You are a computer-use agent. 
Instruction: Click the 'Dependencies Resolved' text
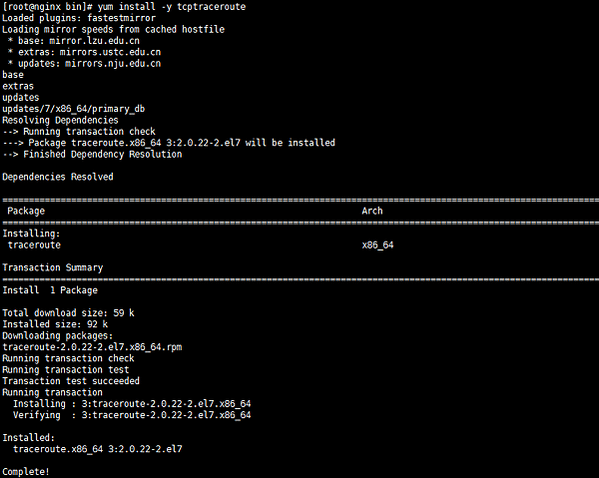click(58, 177)
